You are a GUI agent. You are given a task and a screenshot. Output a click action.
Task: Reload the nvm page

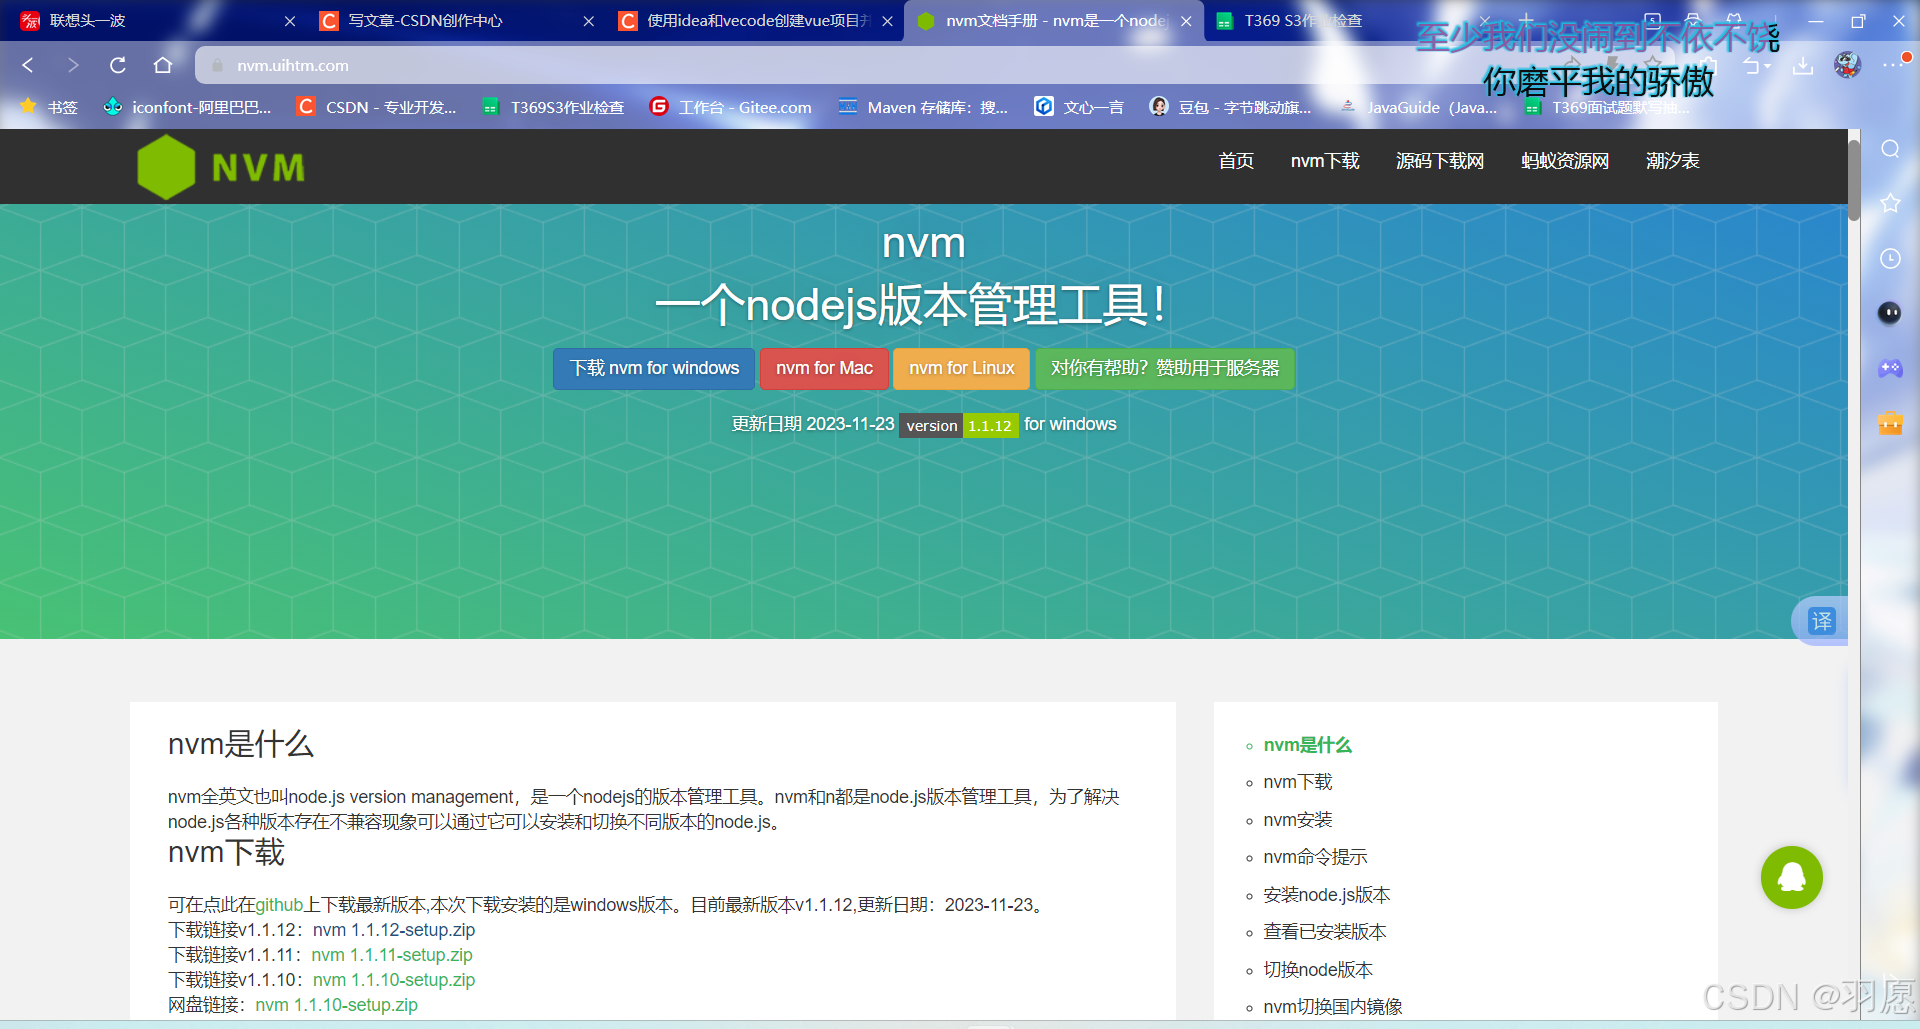pos(118,65)
